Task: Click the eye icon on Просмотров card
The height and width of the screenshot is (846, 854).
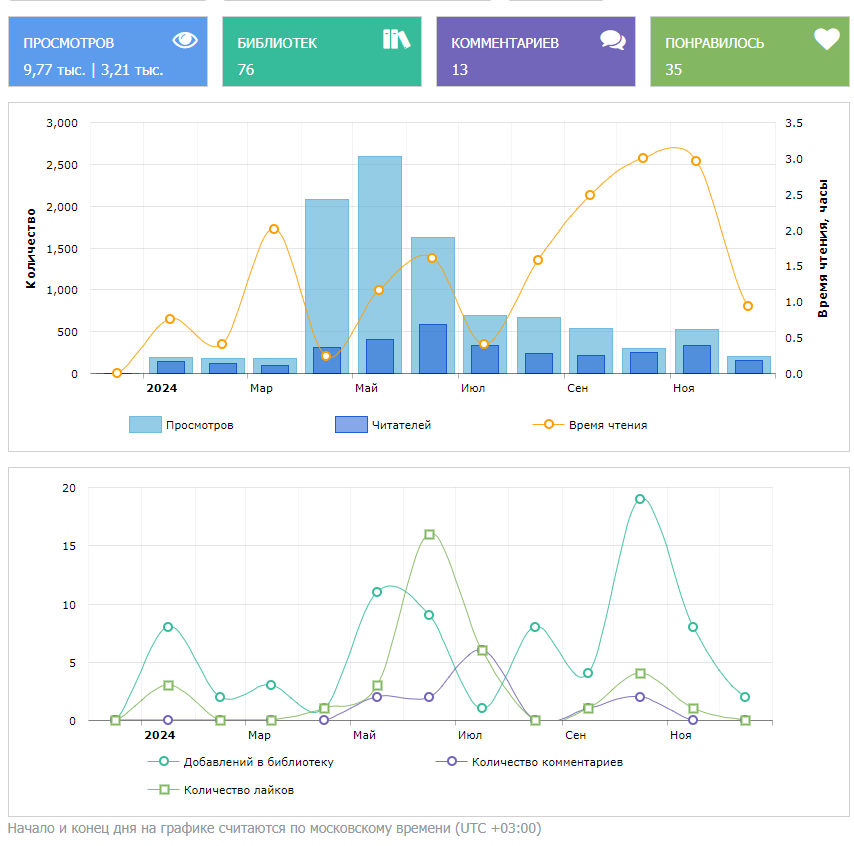Action: pos(185,40)
